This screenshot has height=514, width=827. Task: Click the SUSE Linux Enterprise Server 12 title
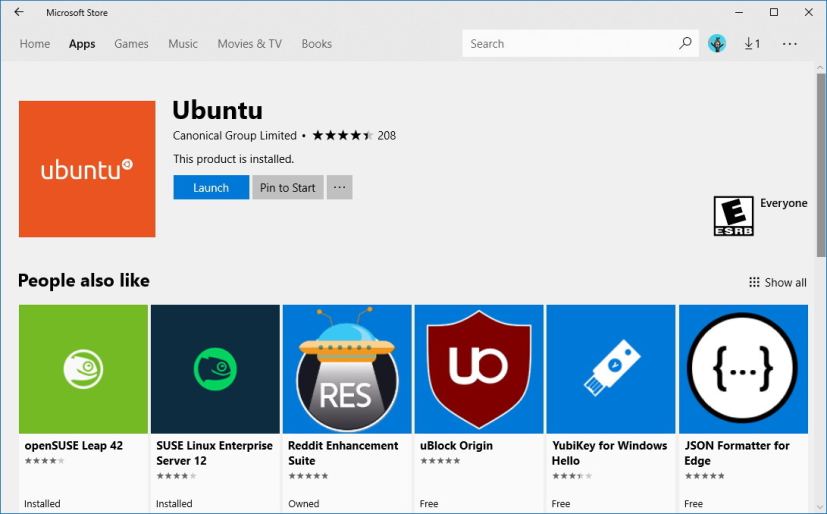pos(214,453)
